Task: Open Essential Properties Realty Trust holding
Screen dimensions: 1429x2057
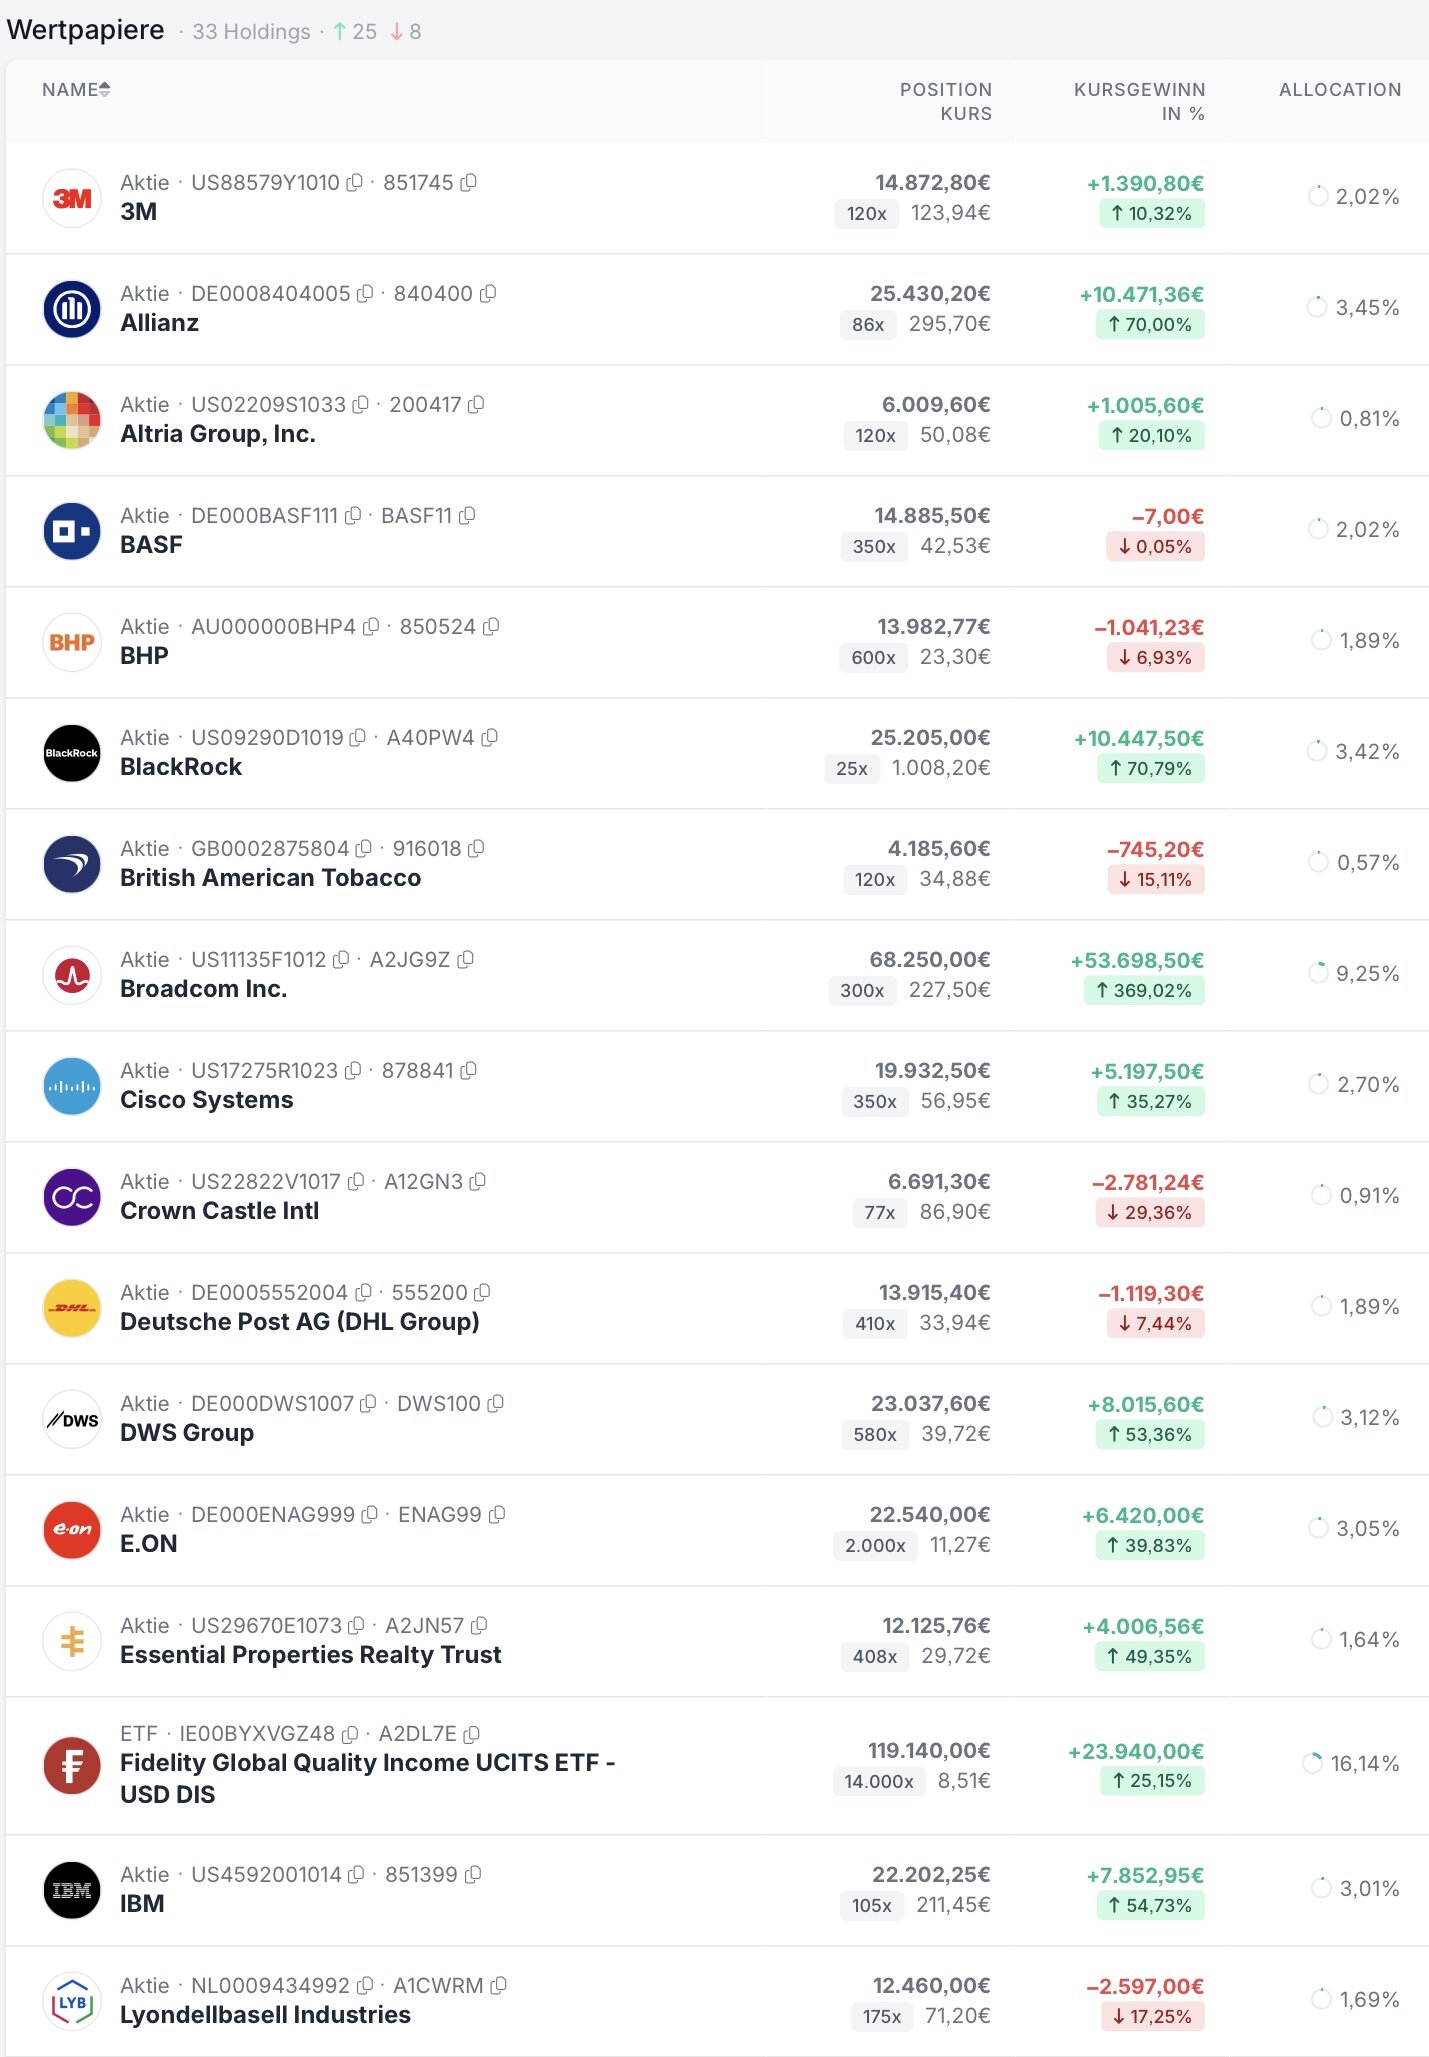Action: pos(310,1655)
